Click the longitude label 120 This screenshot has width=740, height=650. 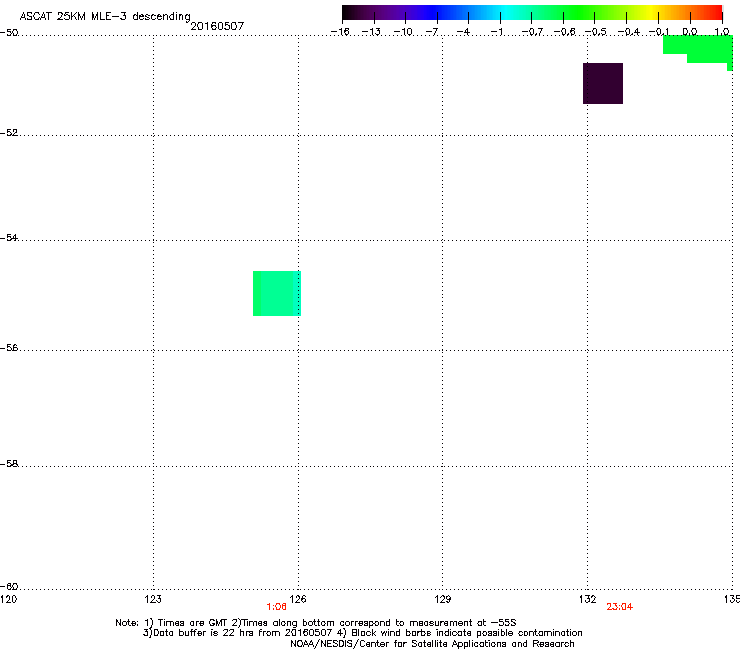(x=8, y=599)
